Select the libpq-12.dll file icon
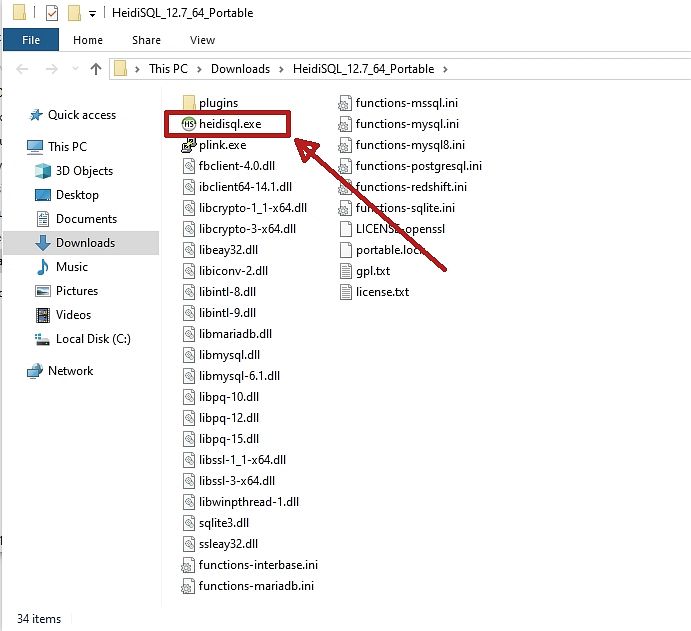The image size is (691, 631). tap(189, 418)
